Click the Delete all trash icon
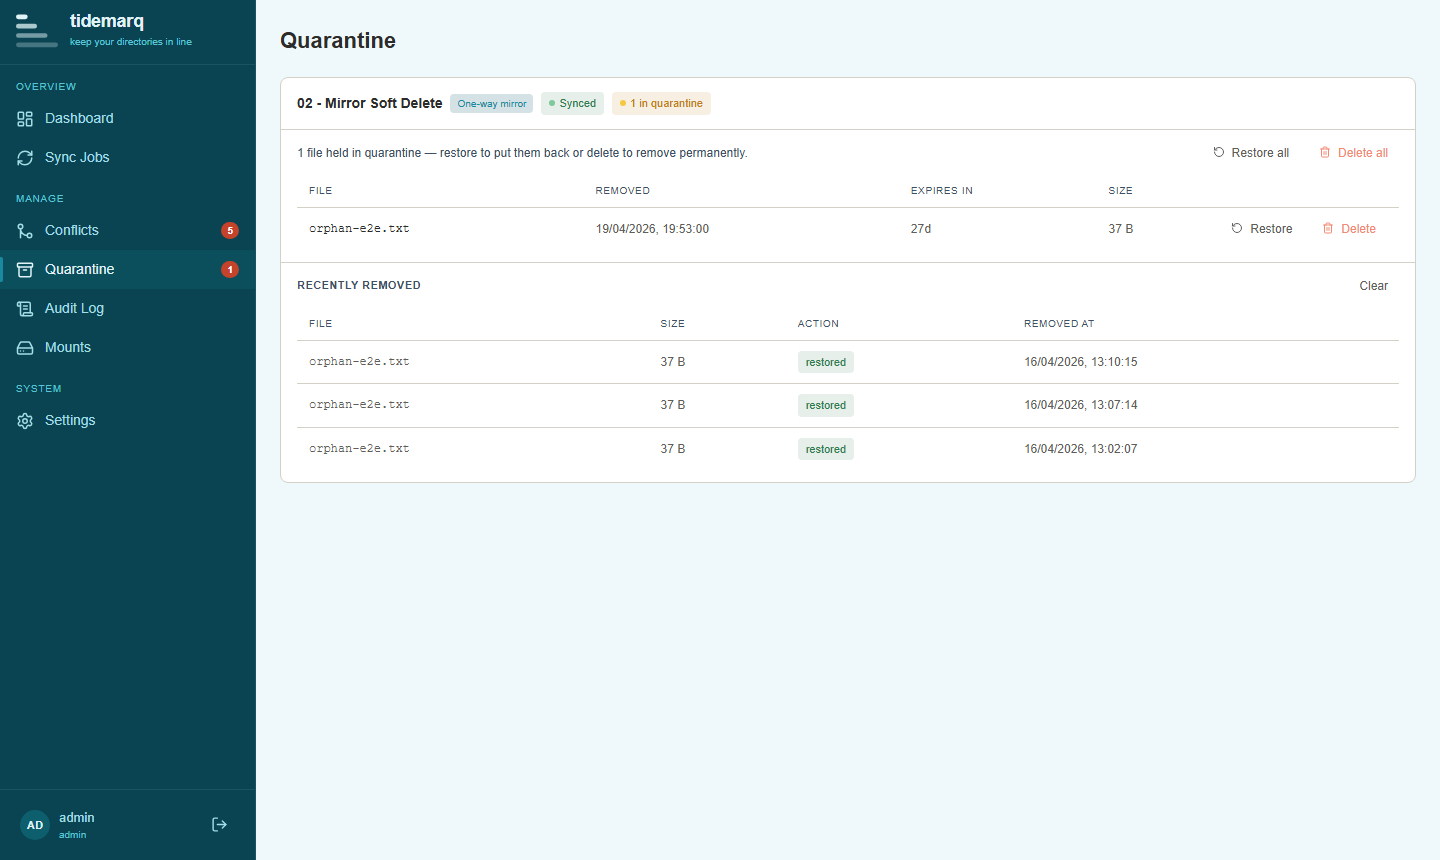 (1325, 153)
